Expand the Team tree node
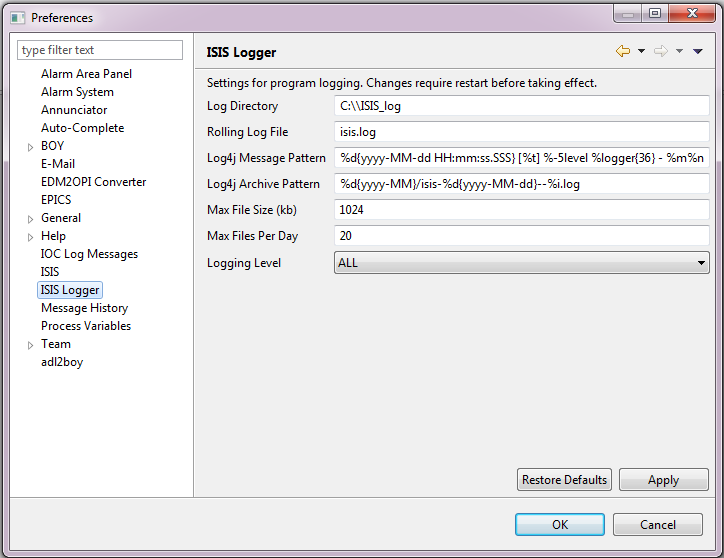The width and height of the screenshot is (724, 558). (30, 345)
